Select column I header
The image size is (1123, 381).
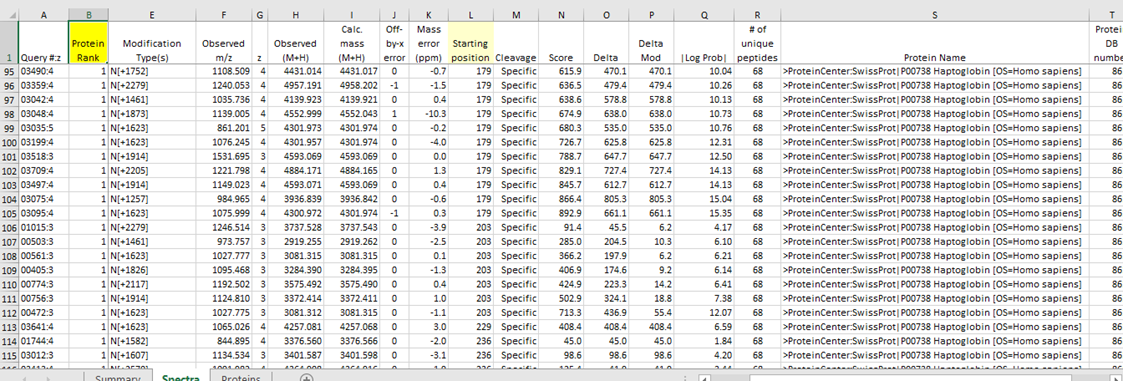click(351, 14)
